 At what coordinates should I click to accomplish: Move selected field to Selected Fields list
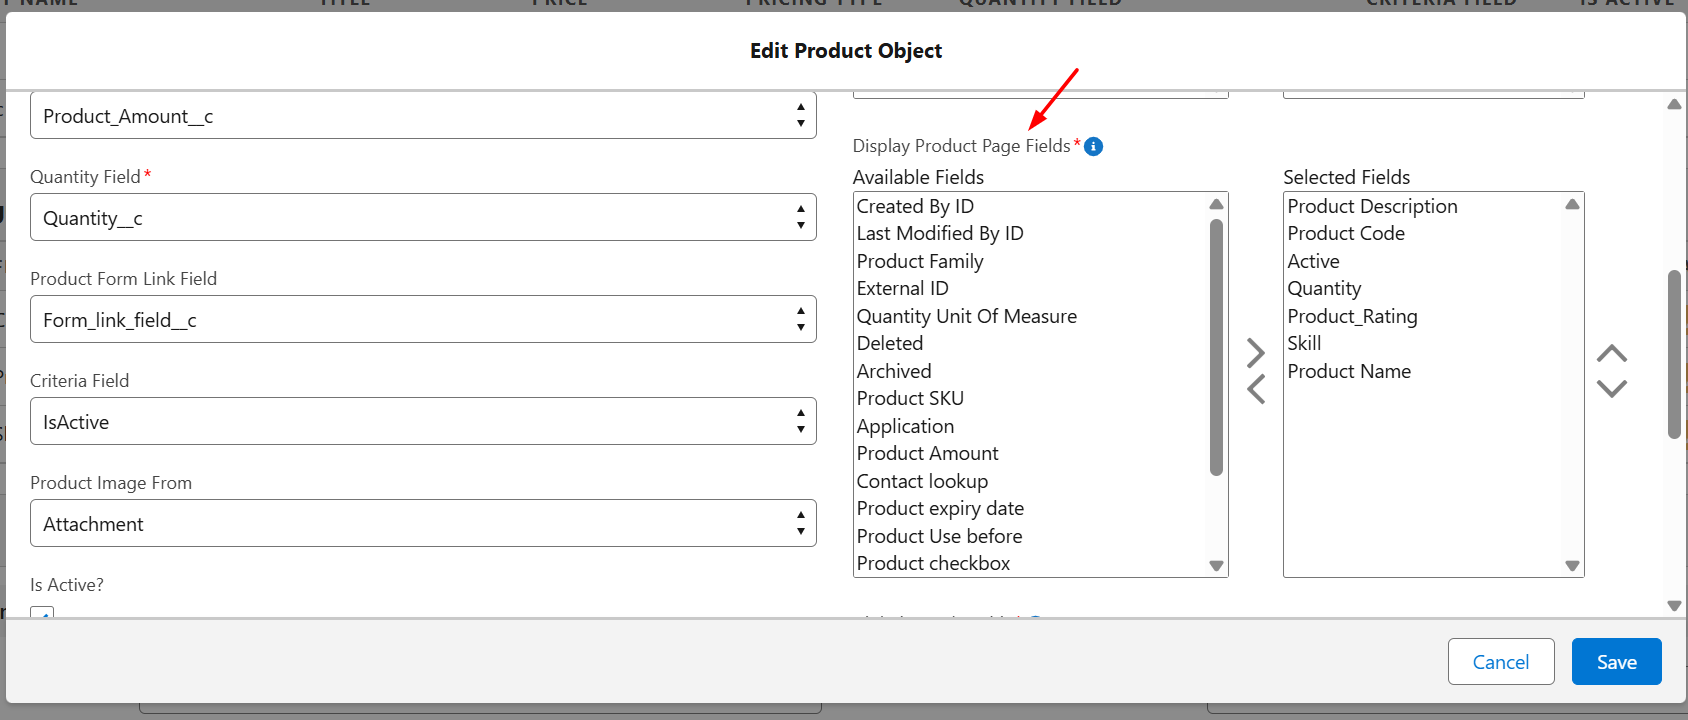tap(1256, 353)
